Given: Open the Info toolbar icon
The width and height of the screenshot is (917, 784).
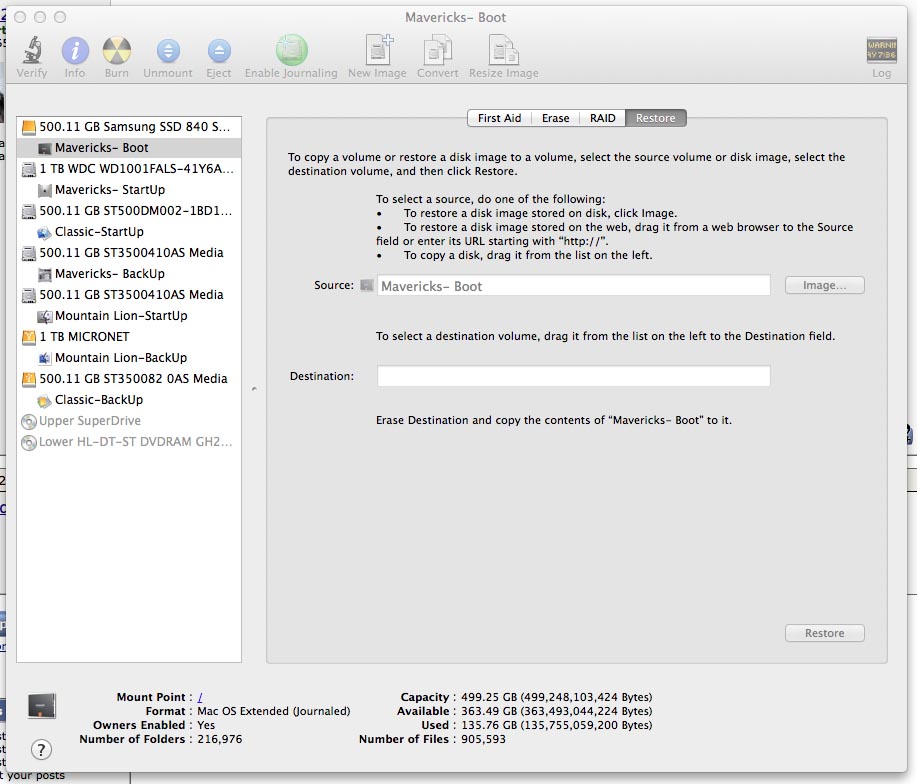Looking at the screenshot, I should [75, 50].
